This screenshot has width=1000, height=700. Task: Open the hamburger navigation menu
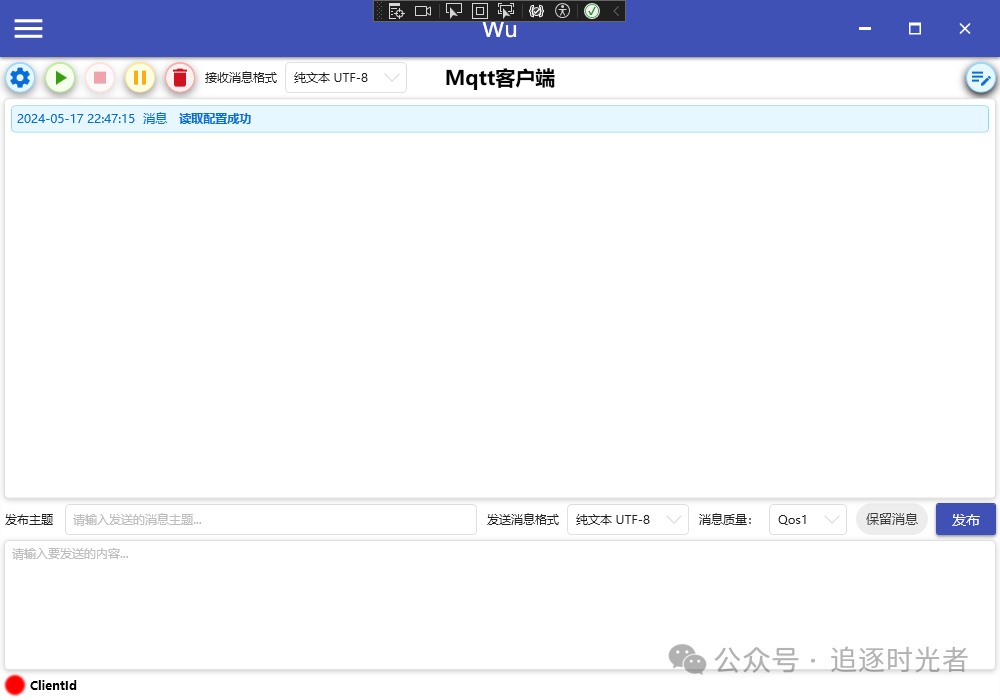[x=28, y=28]
